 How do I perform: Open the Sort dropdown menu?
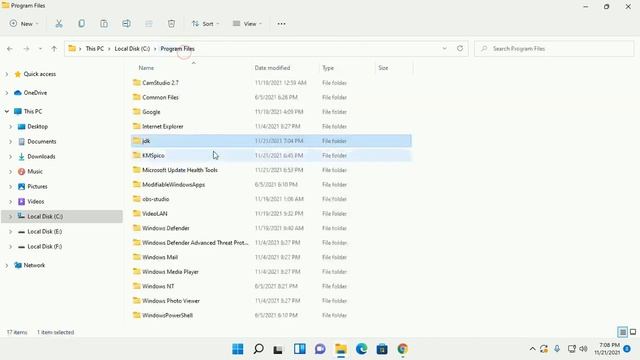(205, 24)
